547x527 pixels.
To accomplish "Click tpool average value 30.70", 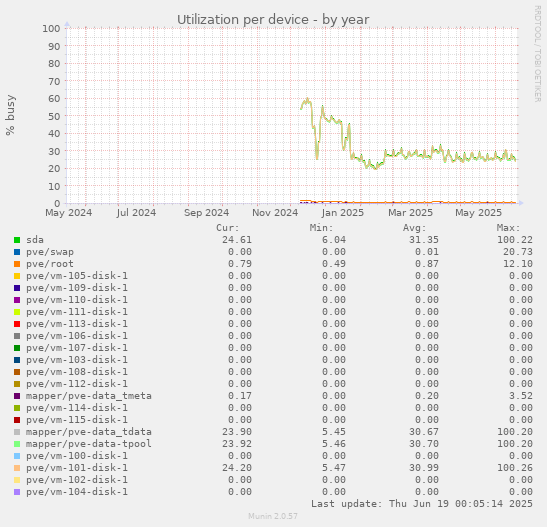I will (424, 444).
